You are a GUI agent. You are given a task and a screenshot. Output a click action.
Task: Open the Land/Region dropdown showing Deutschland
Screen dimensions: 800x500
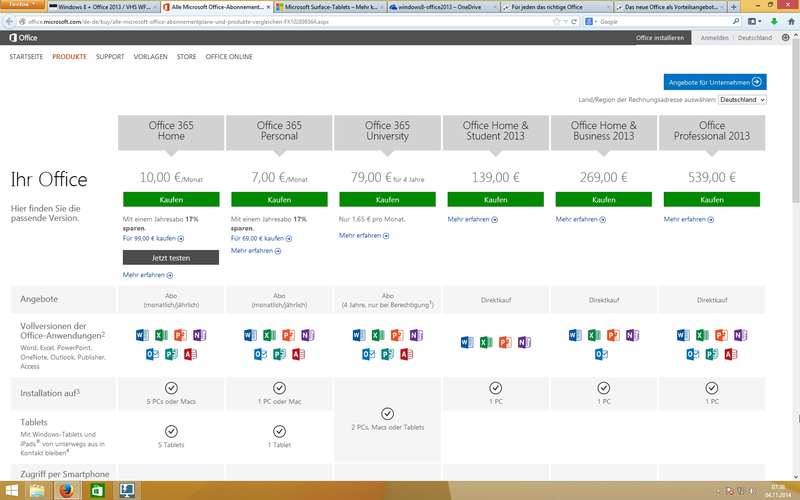pyautogui.click(x=742, y=100)
